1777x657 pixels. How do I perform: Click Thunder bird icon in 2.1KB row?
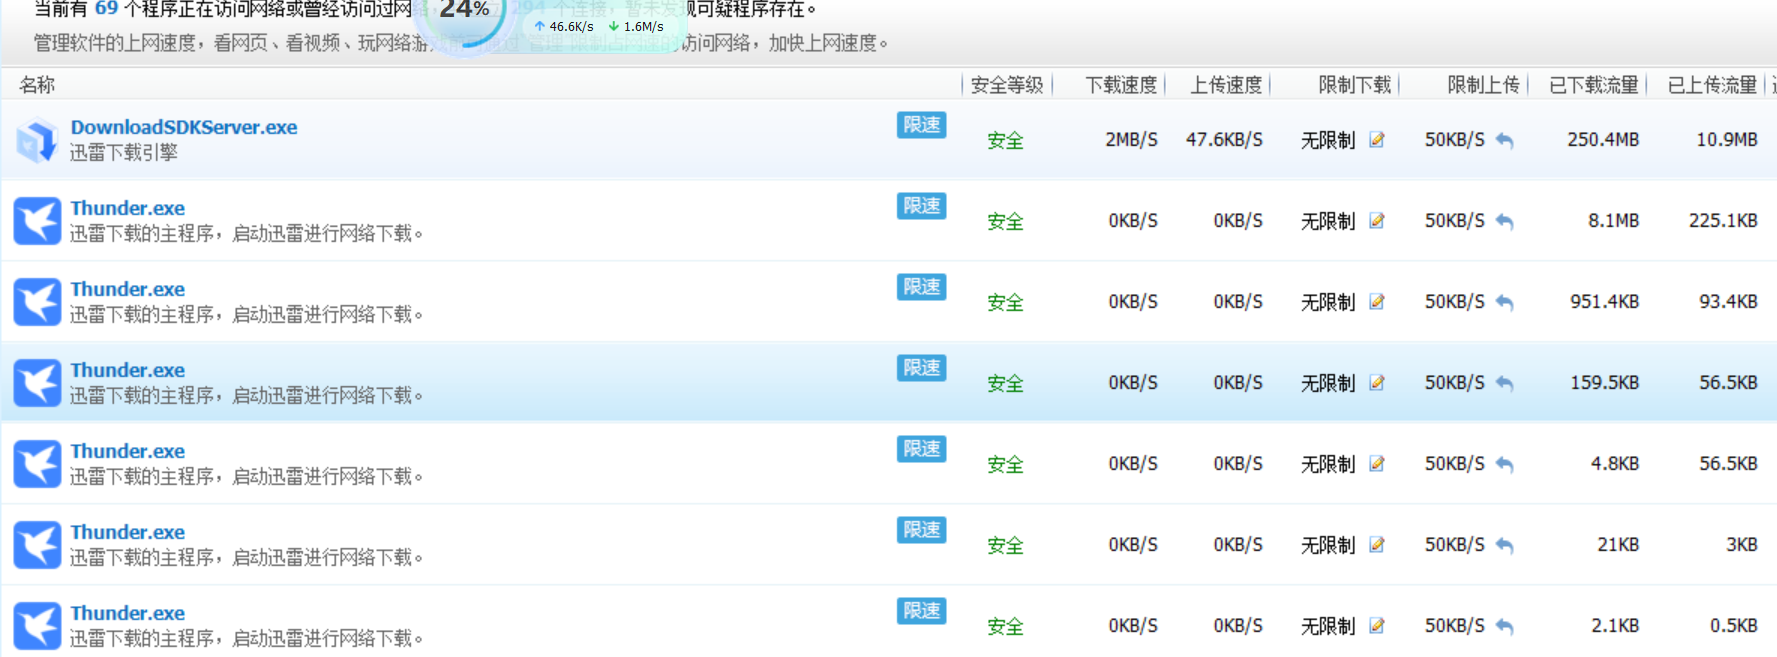(37, 626)
